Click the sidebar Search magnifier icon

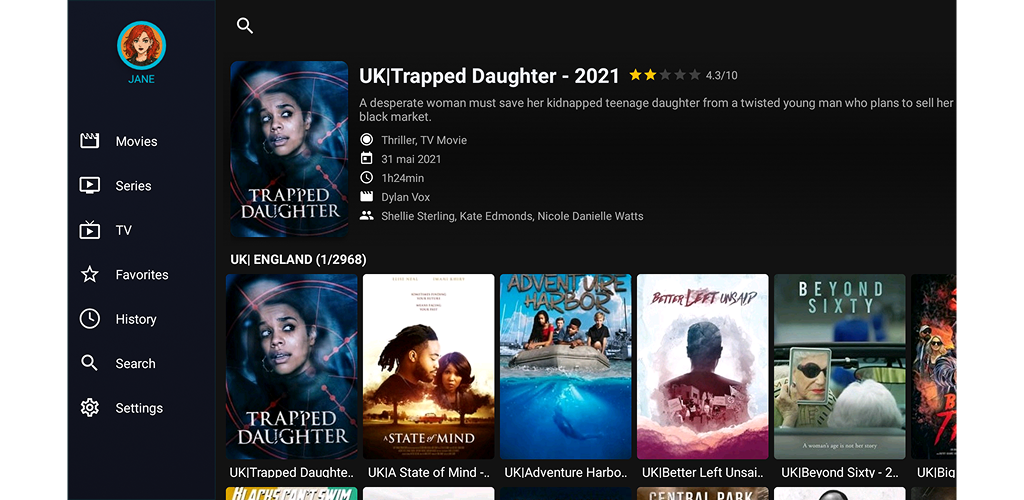pyautogui.click(x=89, y=363)
